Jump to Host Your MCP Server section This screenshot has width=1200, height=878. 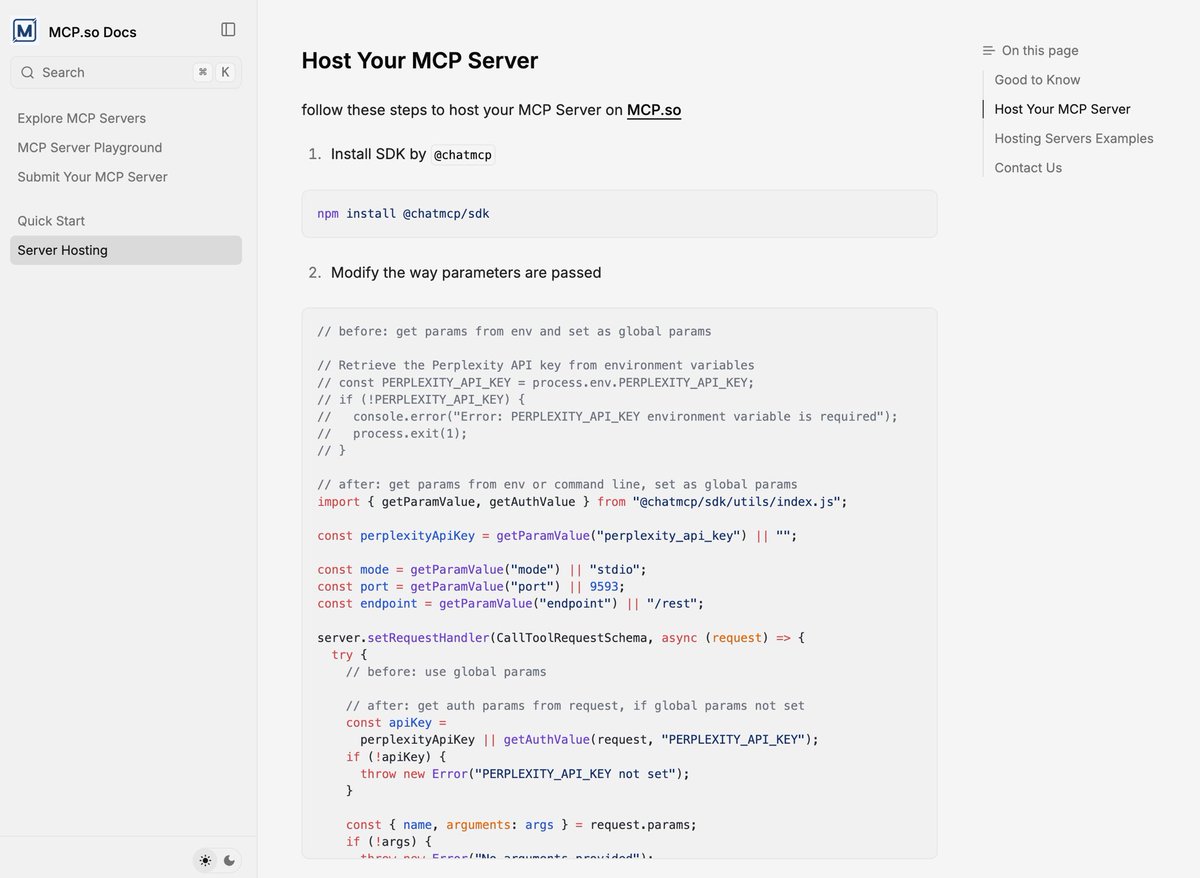point(1062,109)
